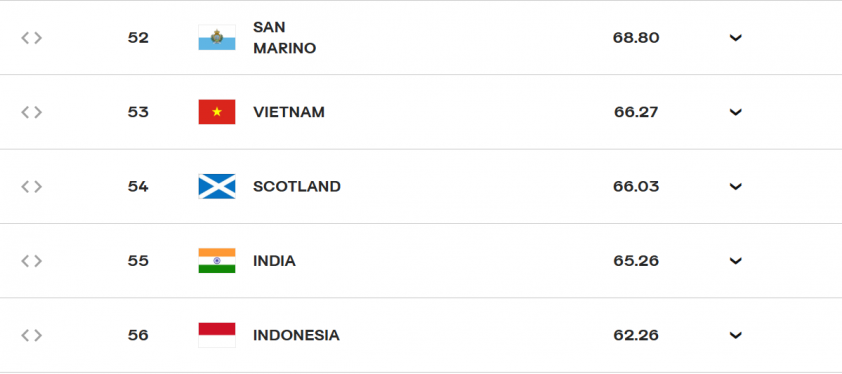Click the Indonesia flag icon
This screenshot has height=374, width=842.
pyautogui.click(x=217, y=335)
